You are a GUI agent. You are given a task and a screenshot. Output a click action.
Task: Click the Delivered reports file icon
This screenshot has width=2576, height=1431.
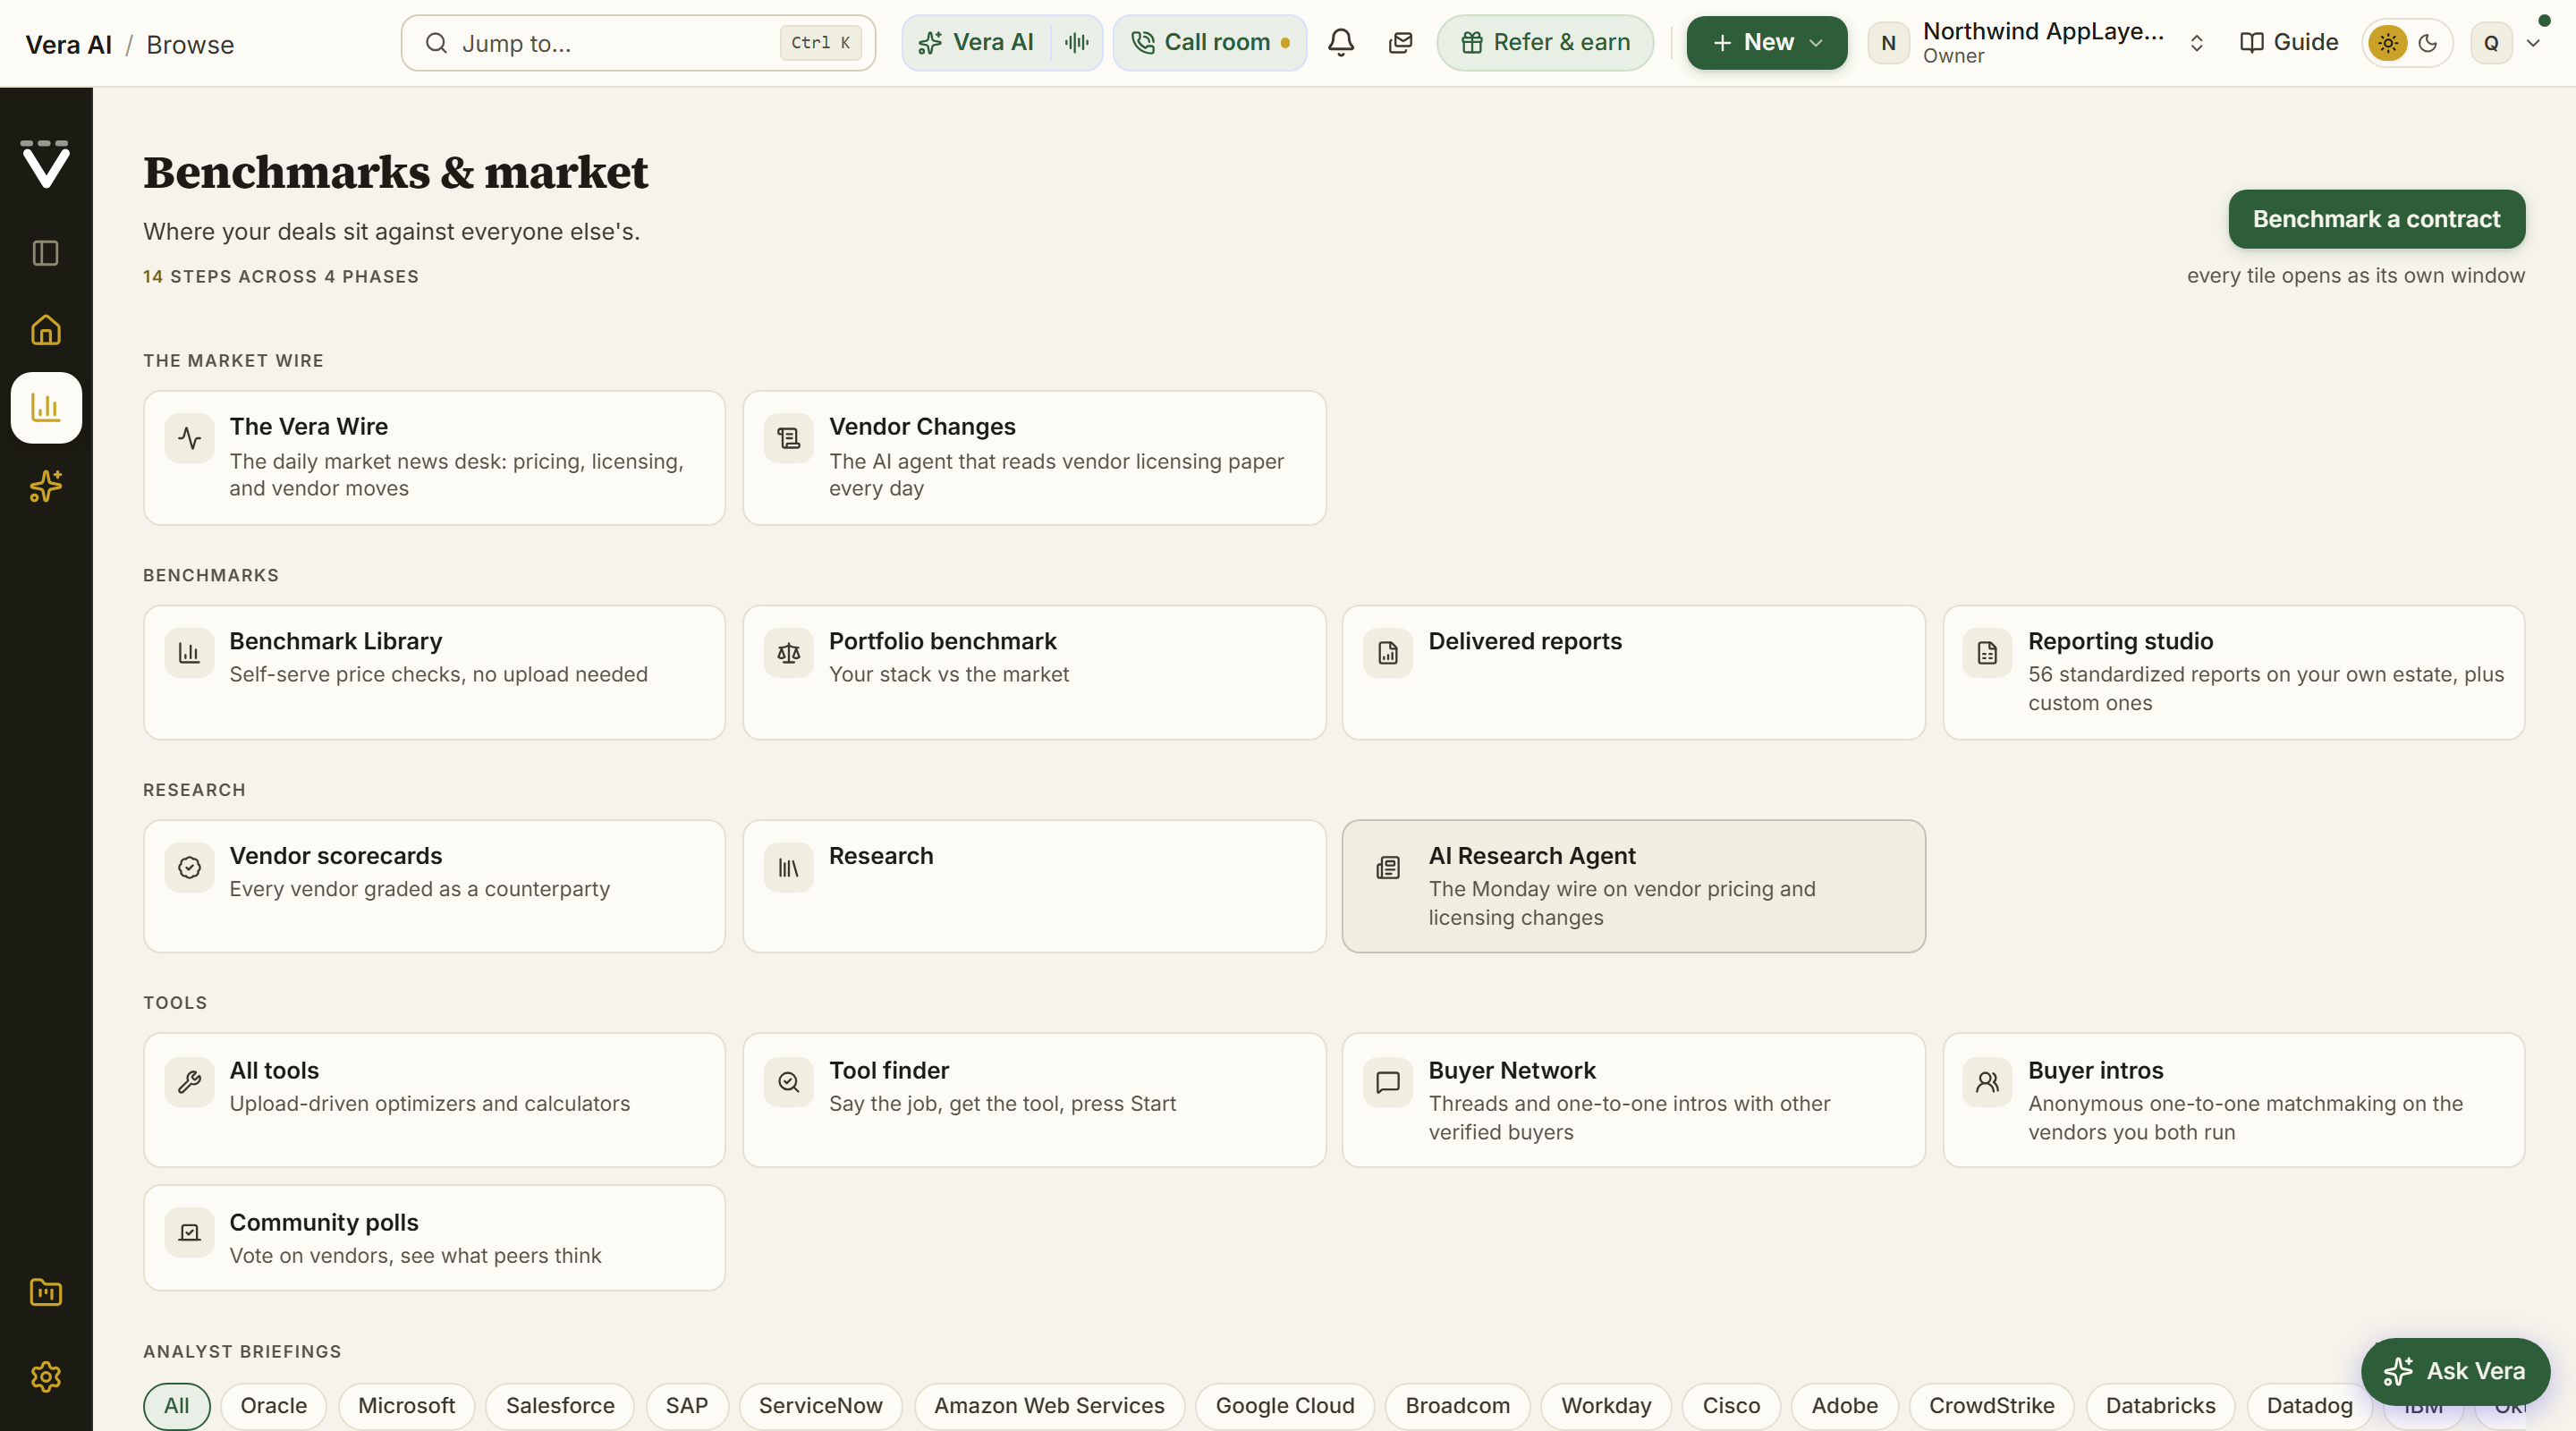click(1388, 653)
